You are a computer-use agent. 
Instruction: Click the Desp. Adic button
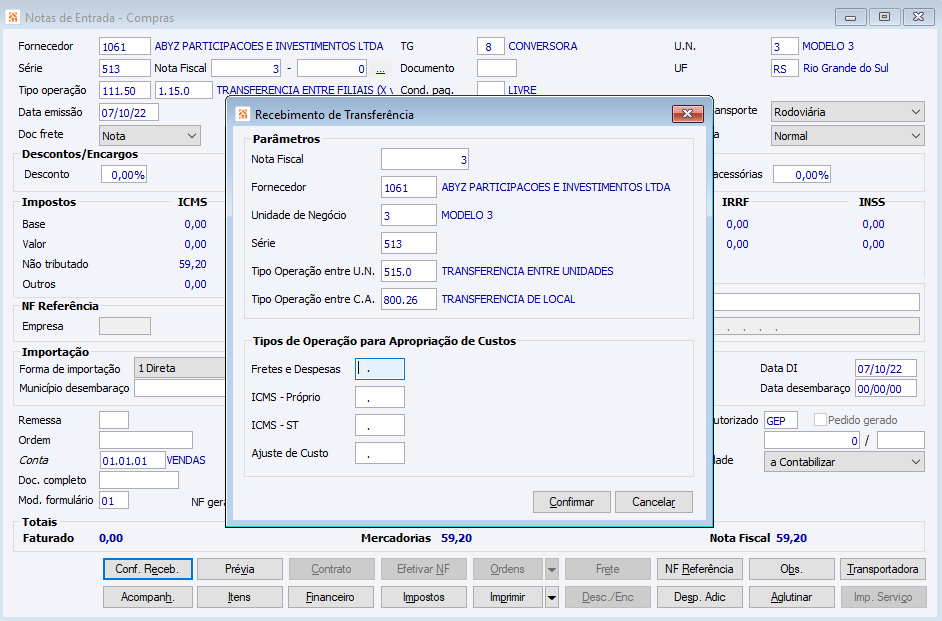(x=699, y=598)
